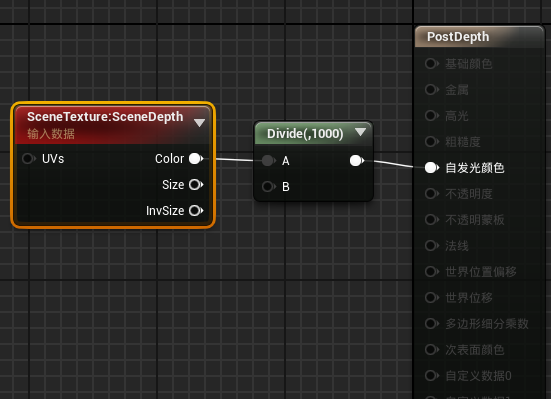The image size is (551, 399).
Task: Click the InvSize output pin
Action: point(196,211)
